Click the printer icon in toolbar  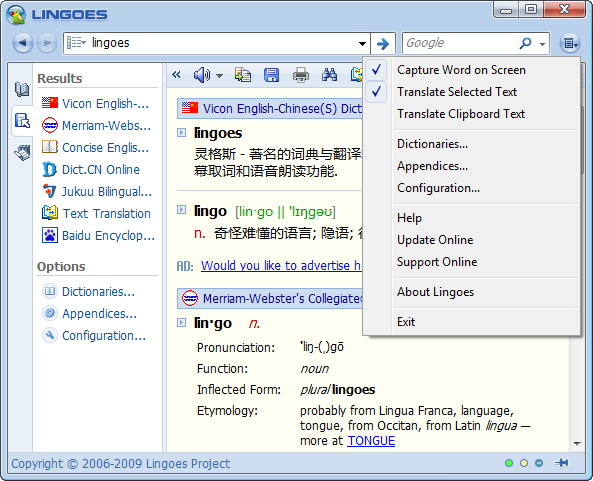coord(301,75)
